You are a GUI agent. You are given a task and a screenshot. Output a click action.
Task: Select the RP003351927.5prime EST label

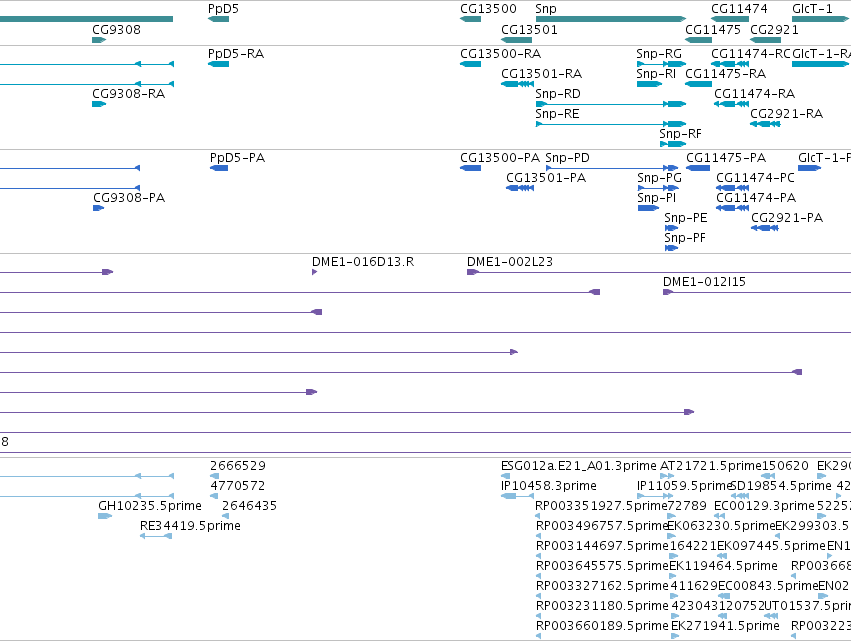click(x=601, y=506)
